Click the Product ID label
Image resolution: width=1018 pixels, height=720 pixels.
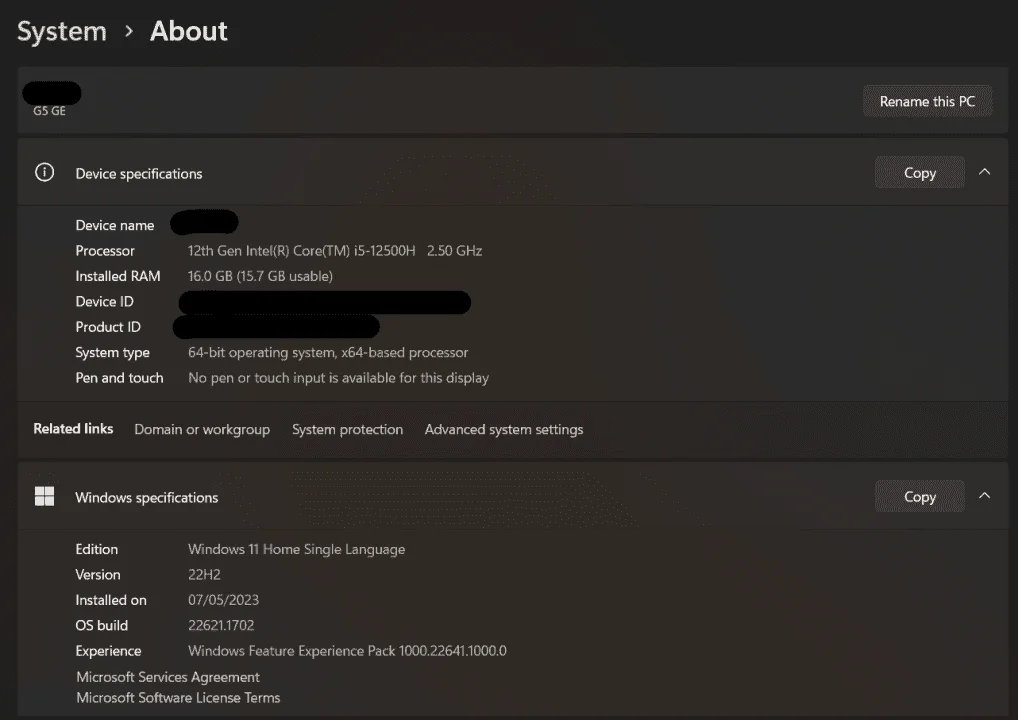click(x=108, y=327)
